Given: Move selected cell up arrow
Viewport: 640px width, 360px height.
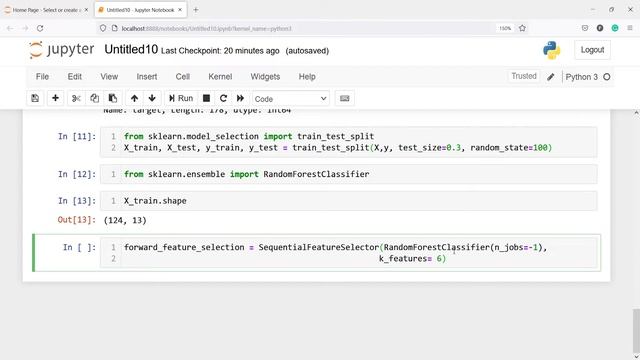Looking at the screenshot, I should (x=134, y=98).
